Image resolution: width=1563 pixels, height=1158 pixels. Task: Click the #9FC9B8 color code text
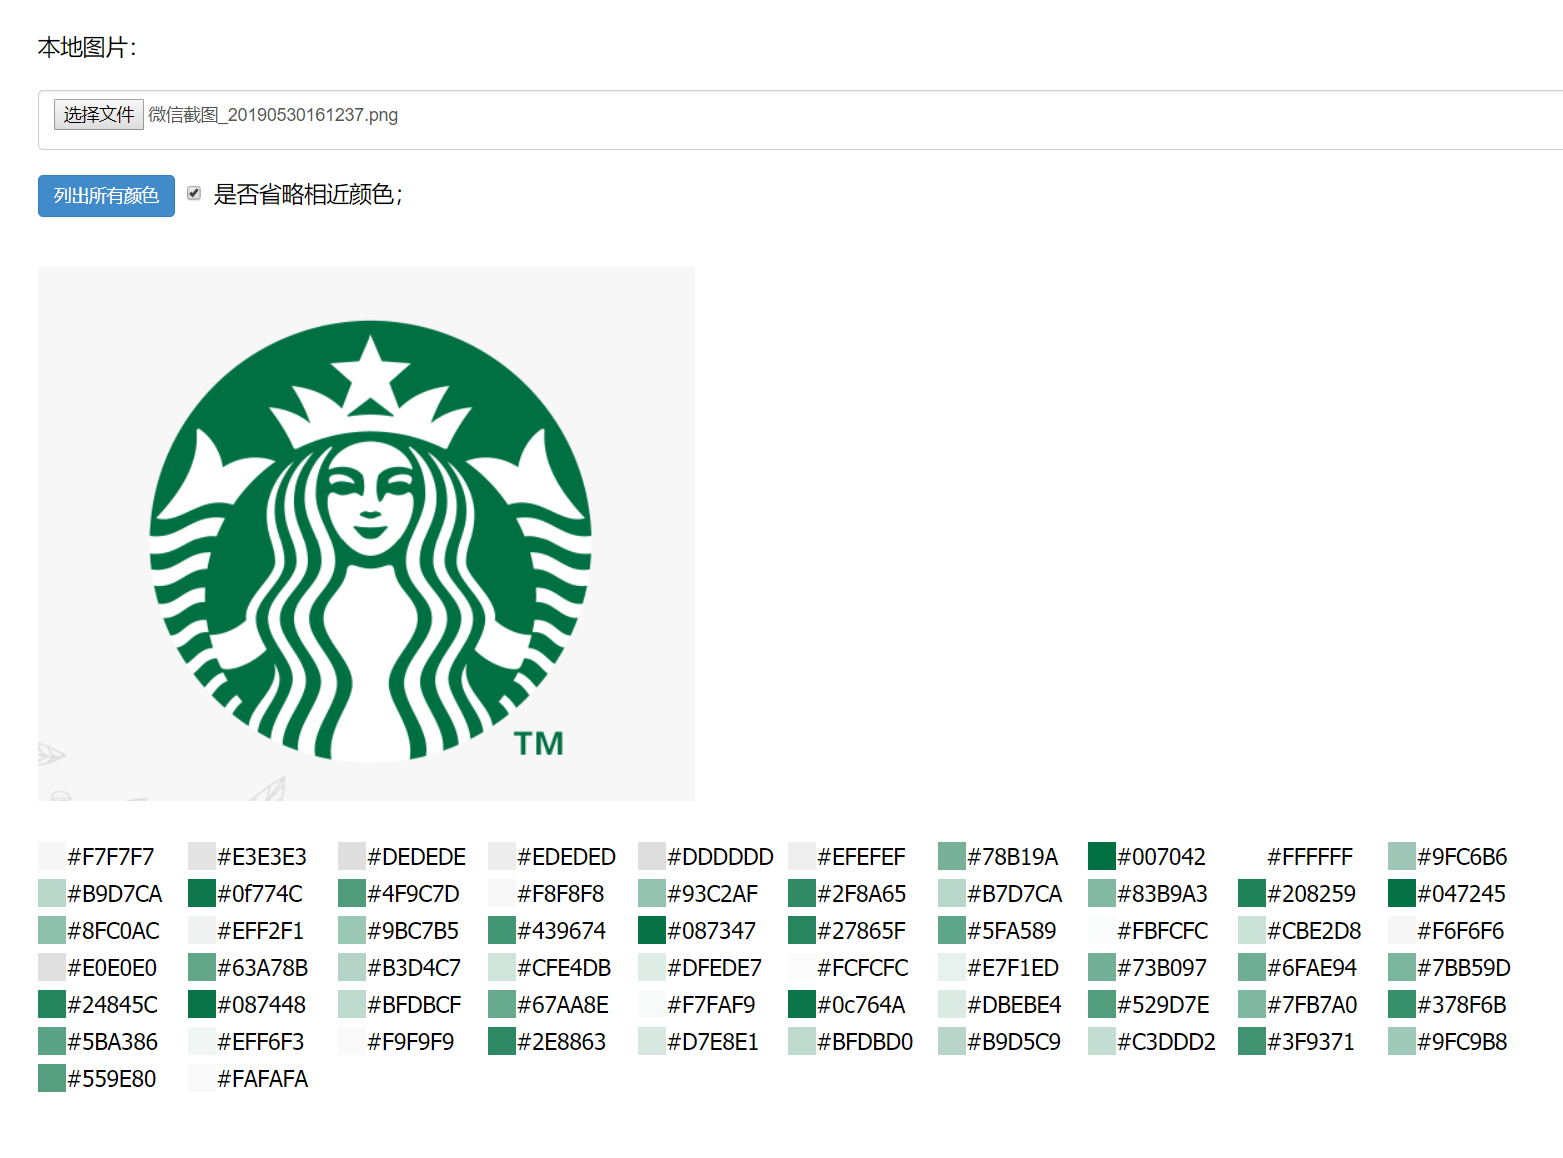click(x=1462, y=1042)
